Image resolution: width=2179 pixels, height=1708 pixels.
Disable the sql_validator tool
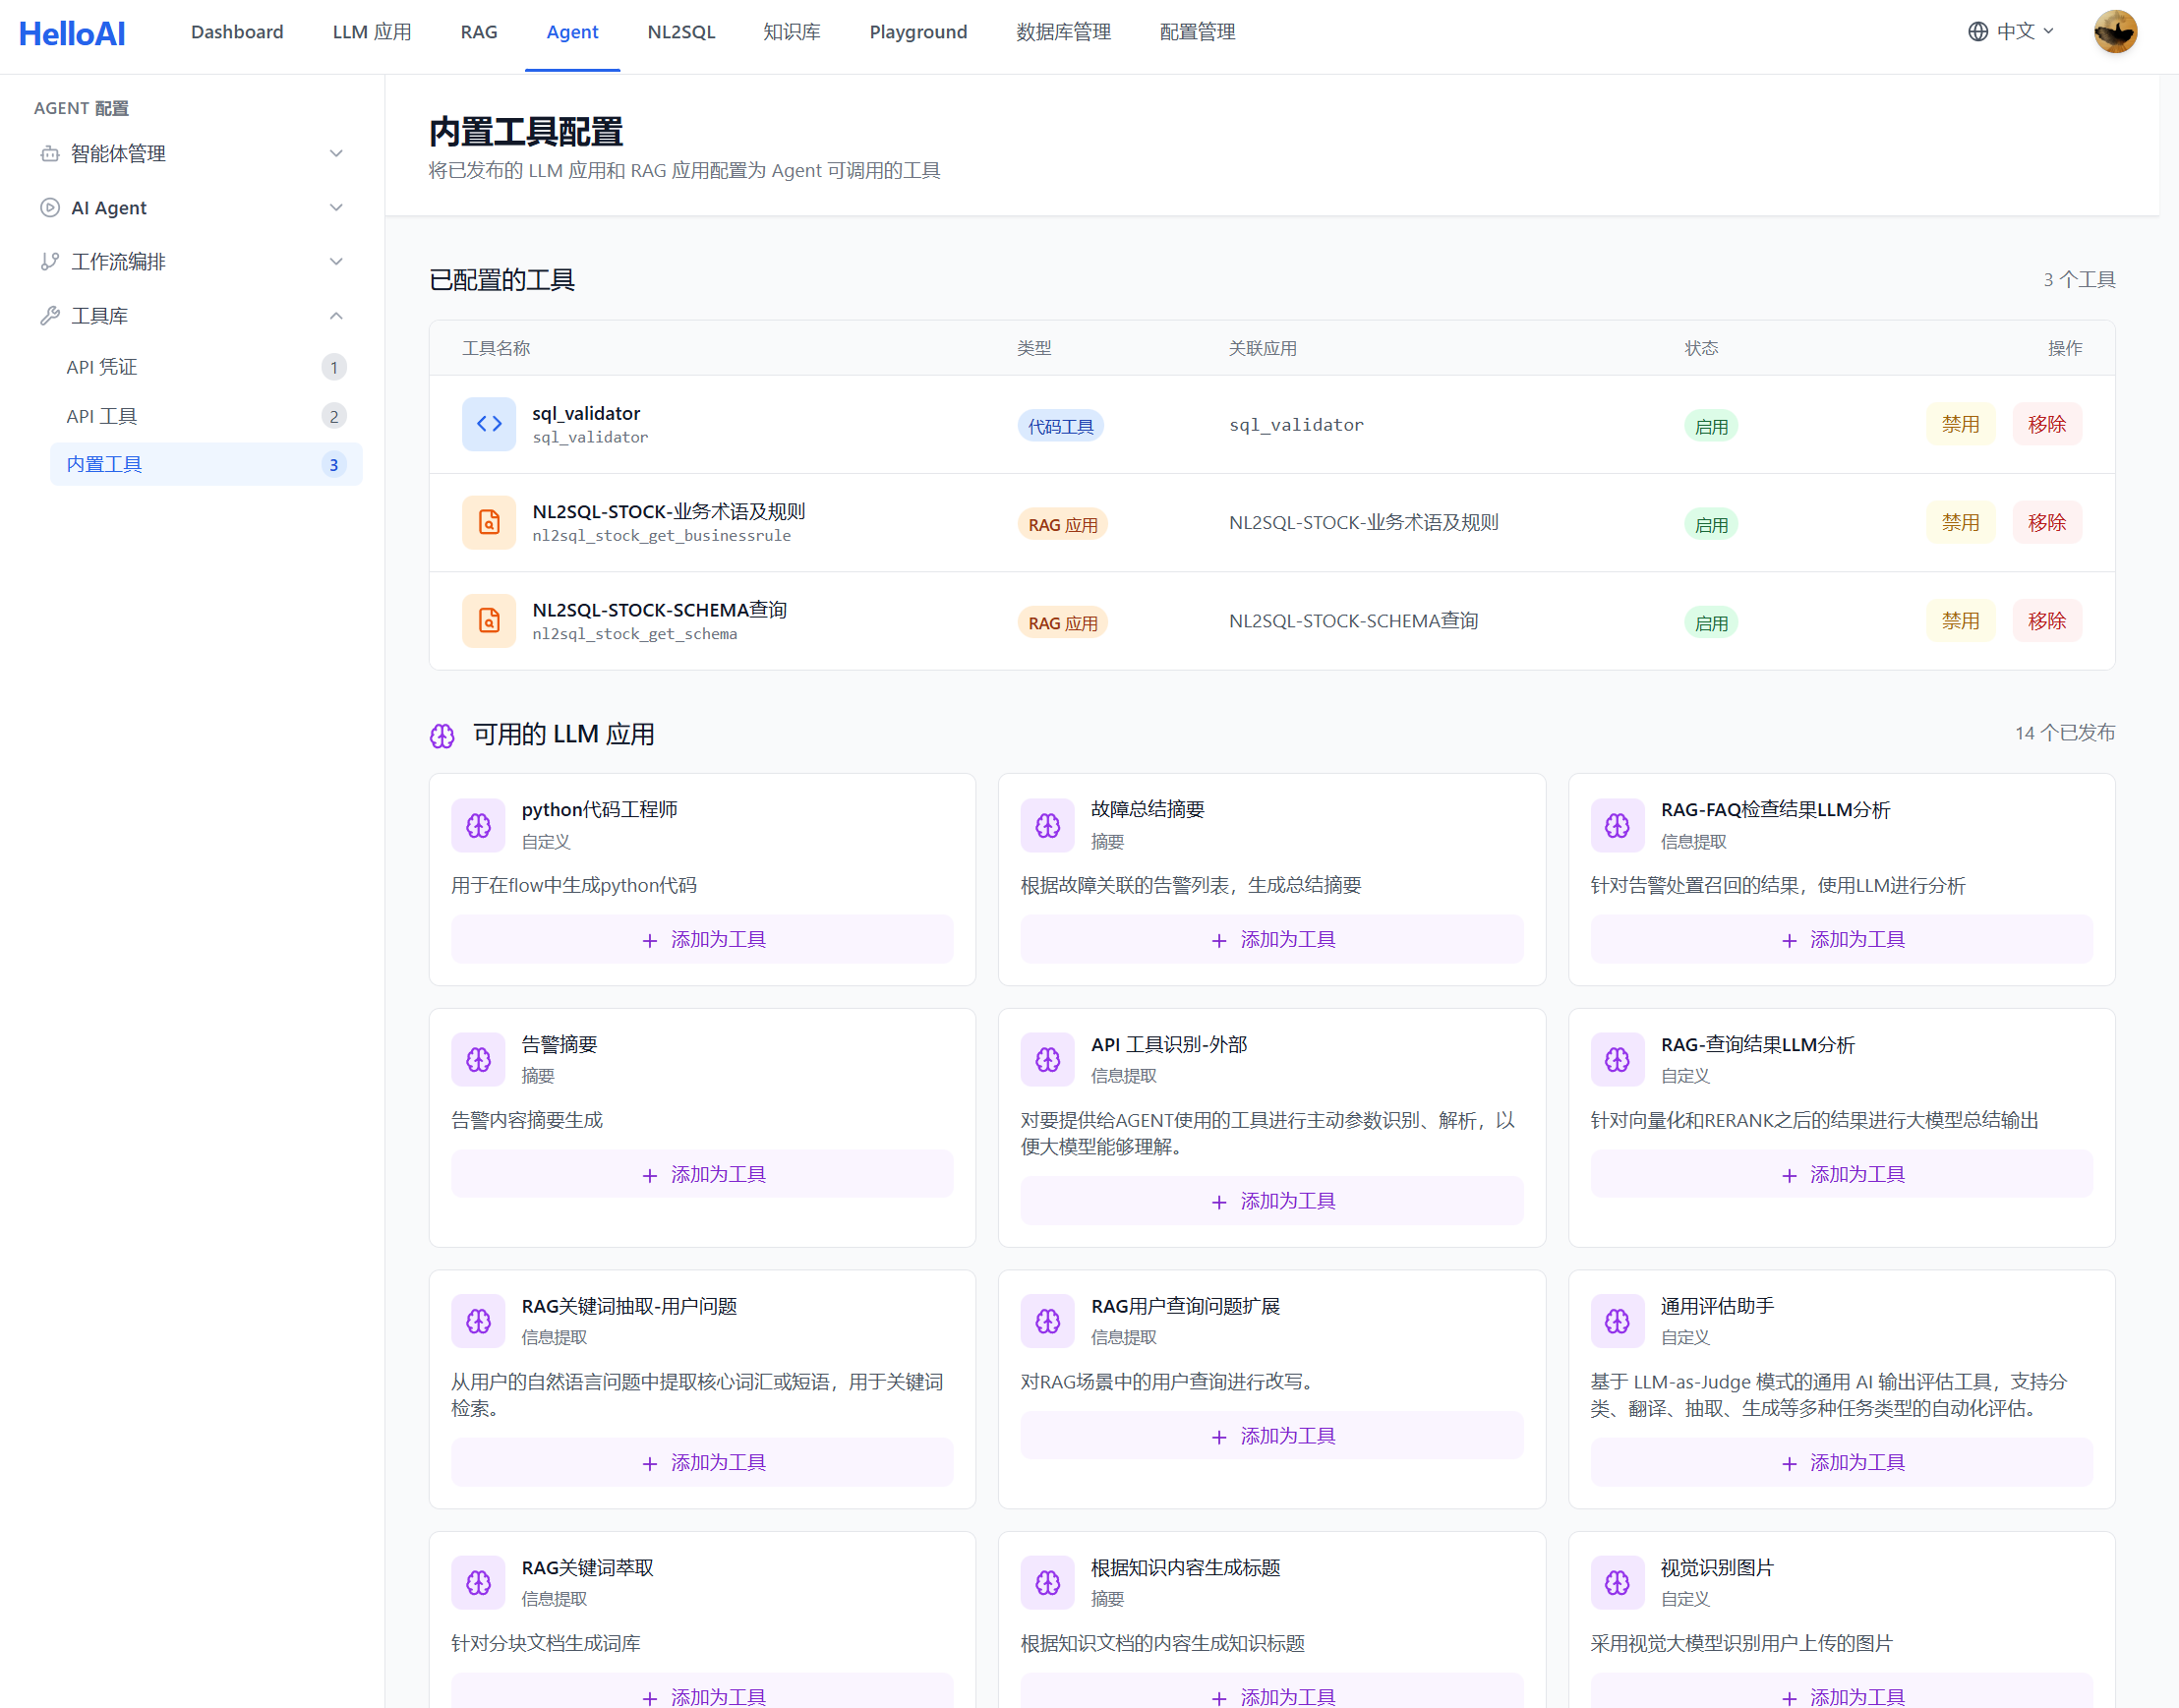click(x=1959, y=424)
